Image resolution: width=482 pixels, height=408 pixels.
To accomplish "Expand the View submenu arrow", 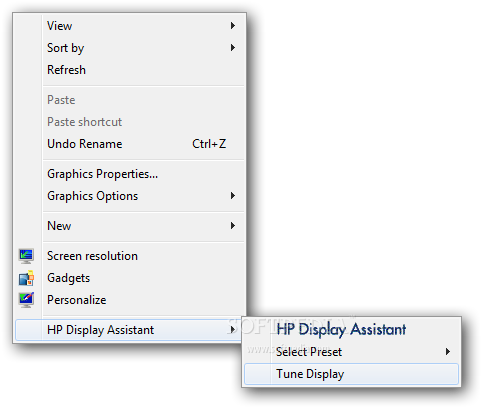I will pos(233,26).
